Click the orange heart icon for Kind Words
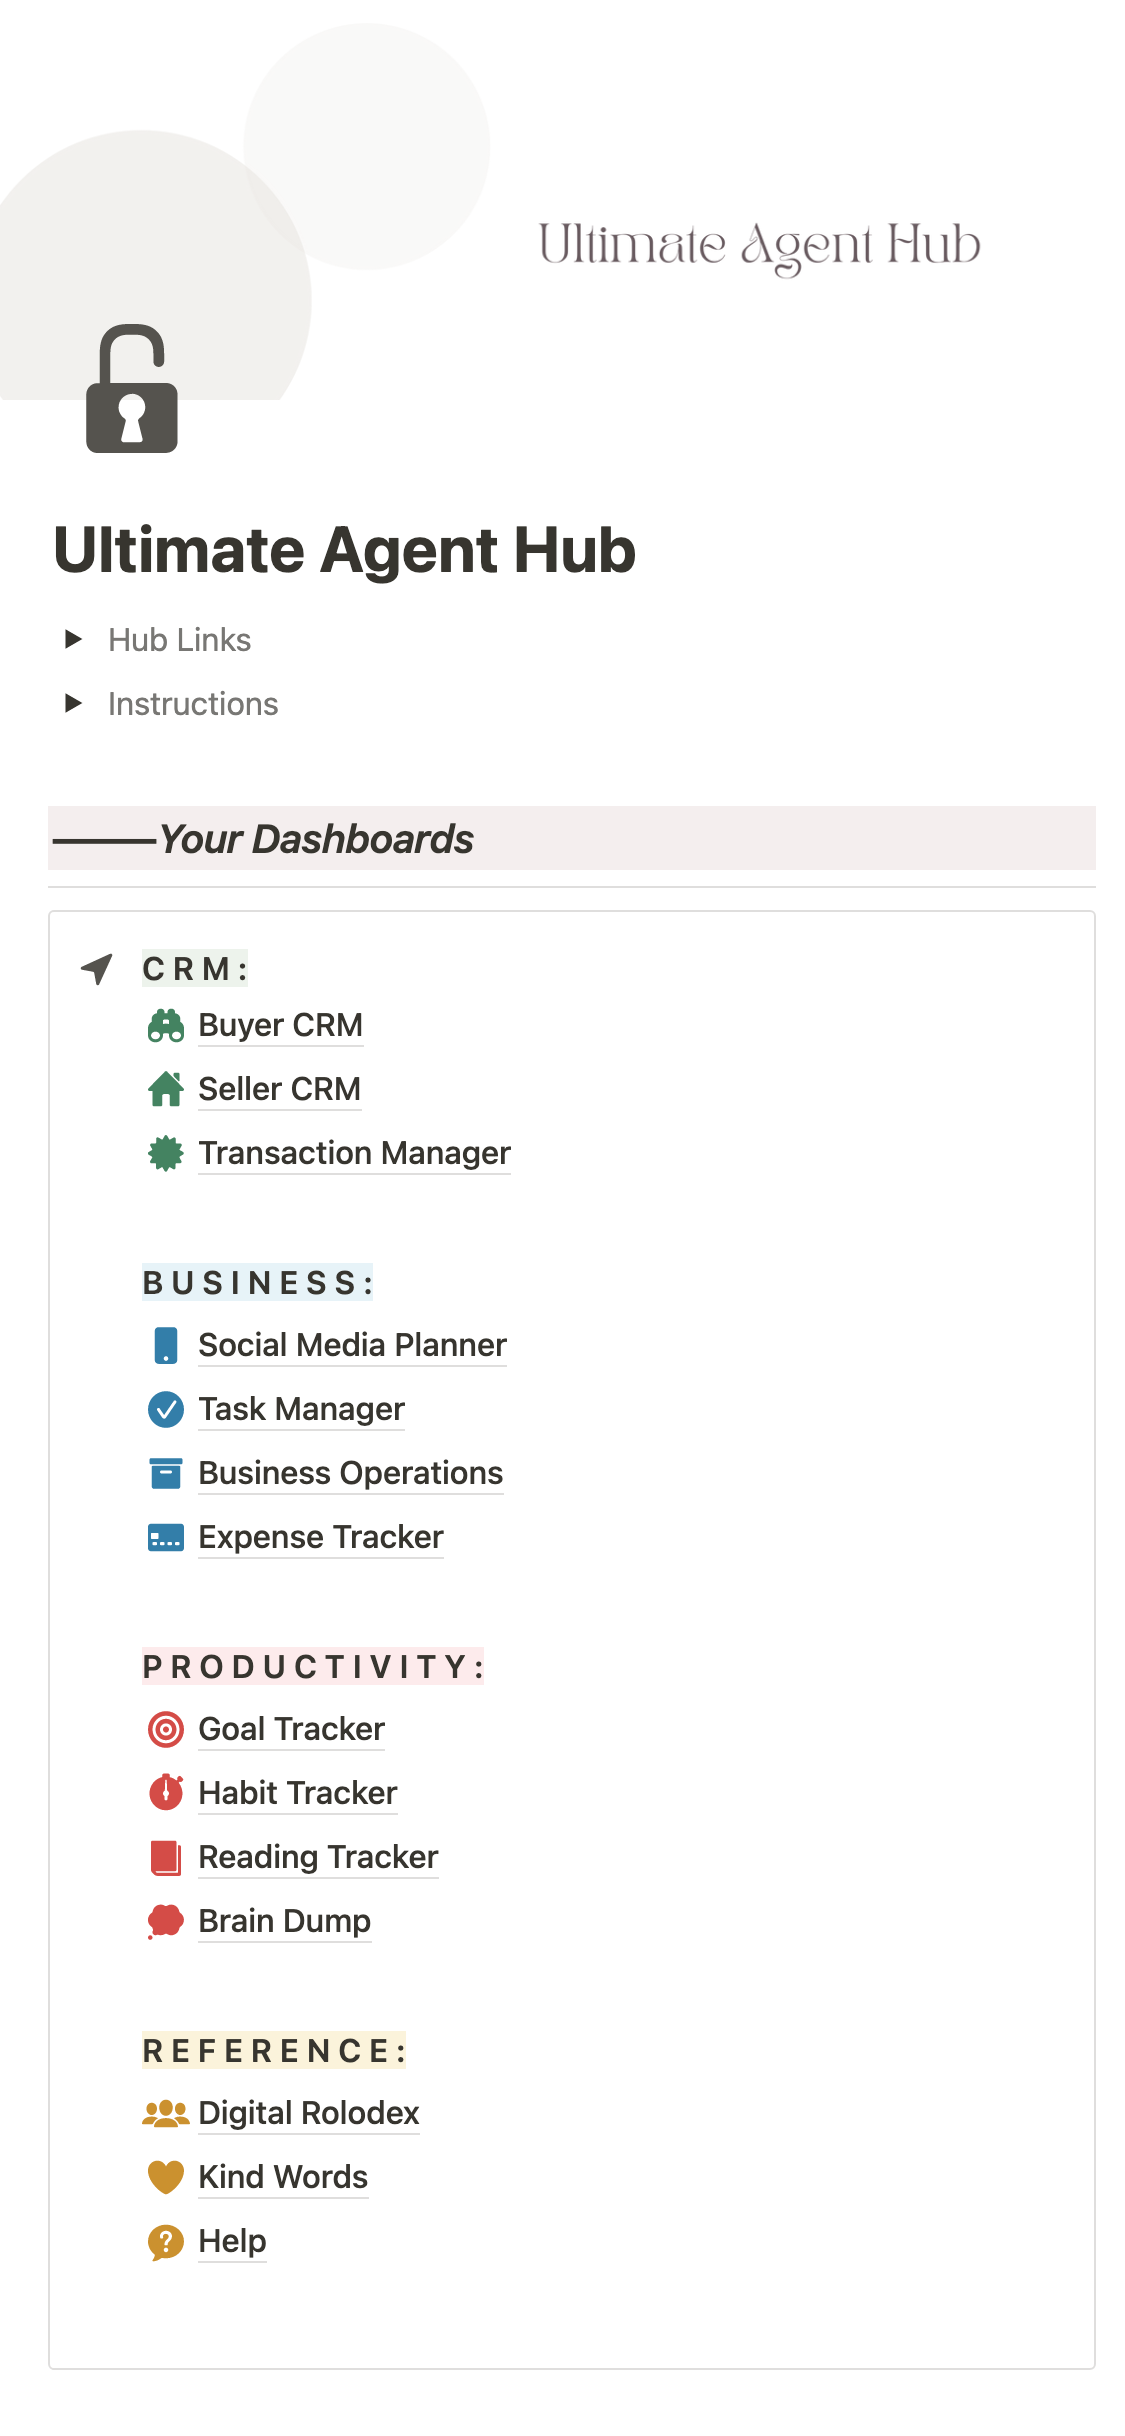The height and width of the screenshot is (2436, 1125). [x=166, y=2177]
